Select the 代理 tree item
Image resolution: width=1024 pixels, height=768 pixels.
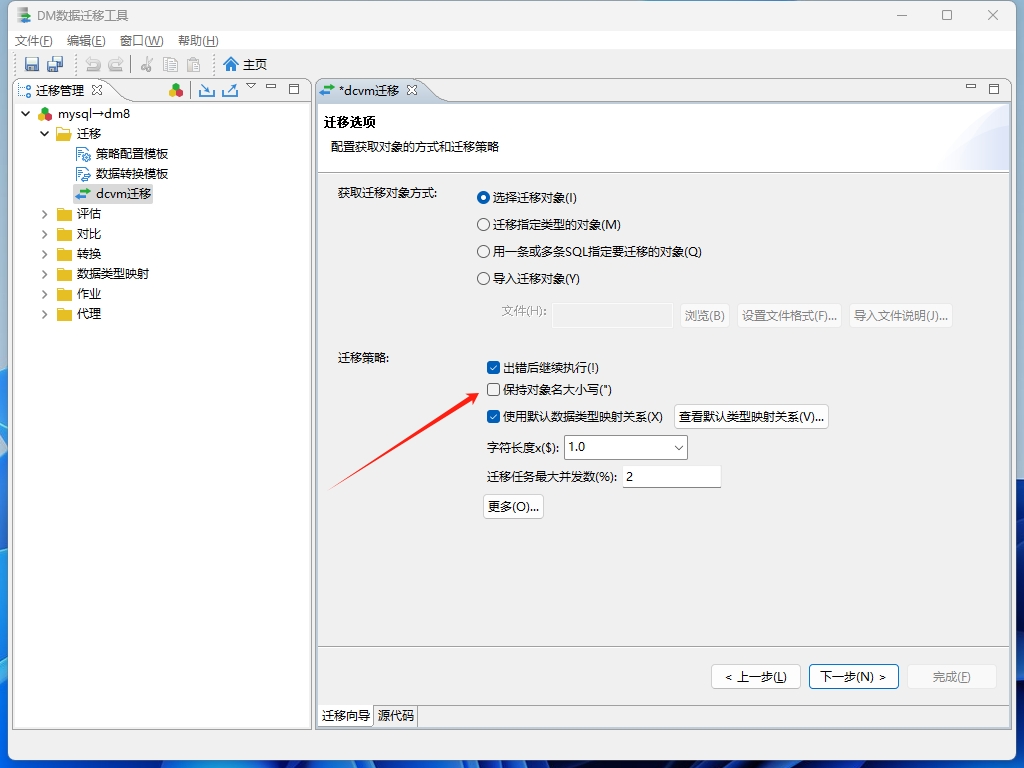click(x=89, y=314)
